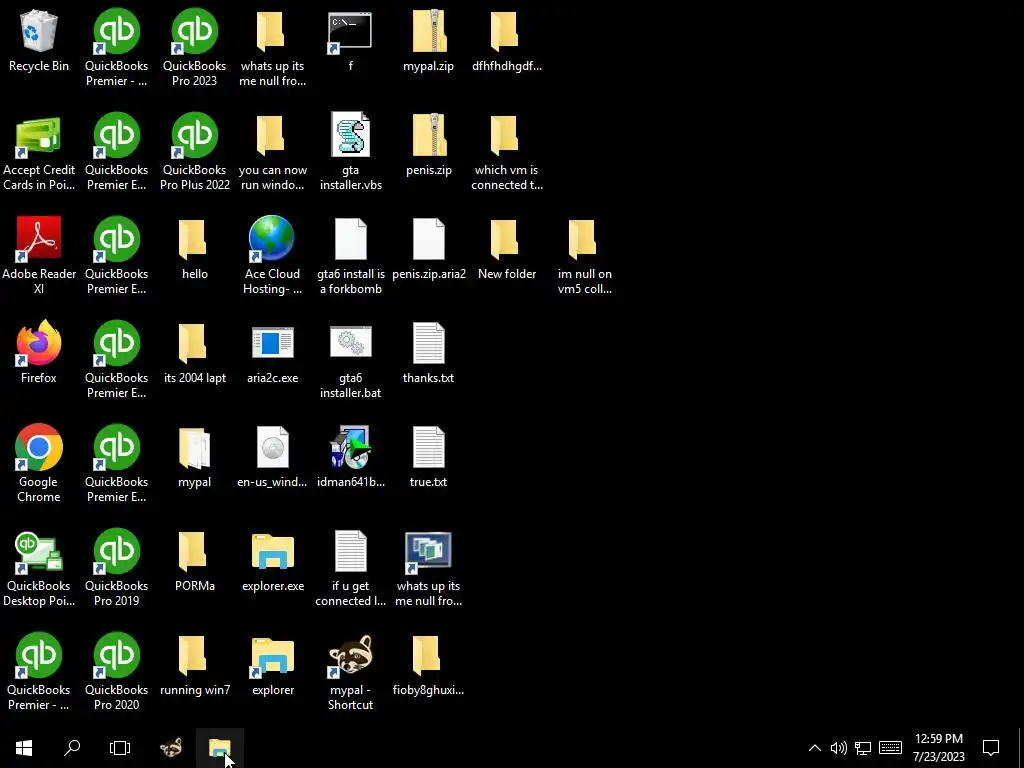Select im null on vm5 coll... folder
Screen dimensions: 1024x768
[x=584, y=255]
